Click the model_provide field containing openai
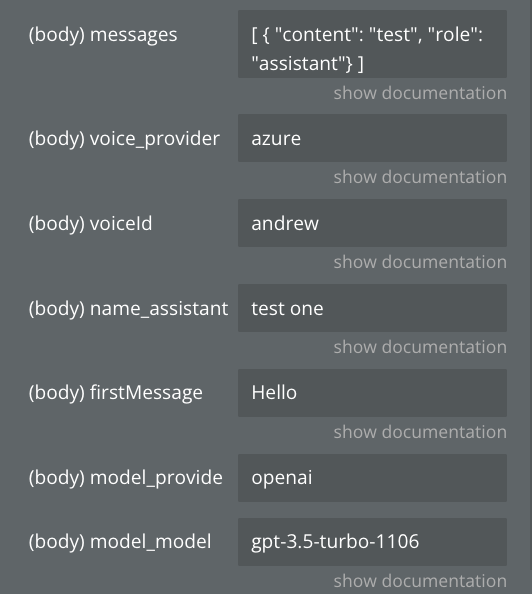Viewport: 532px width, 594px height. 372,478
